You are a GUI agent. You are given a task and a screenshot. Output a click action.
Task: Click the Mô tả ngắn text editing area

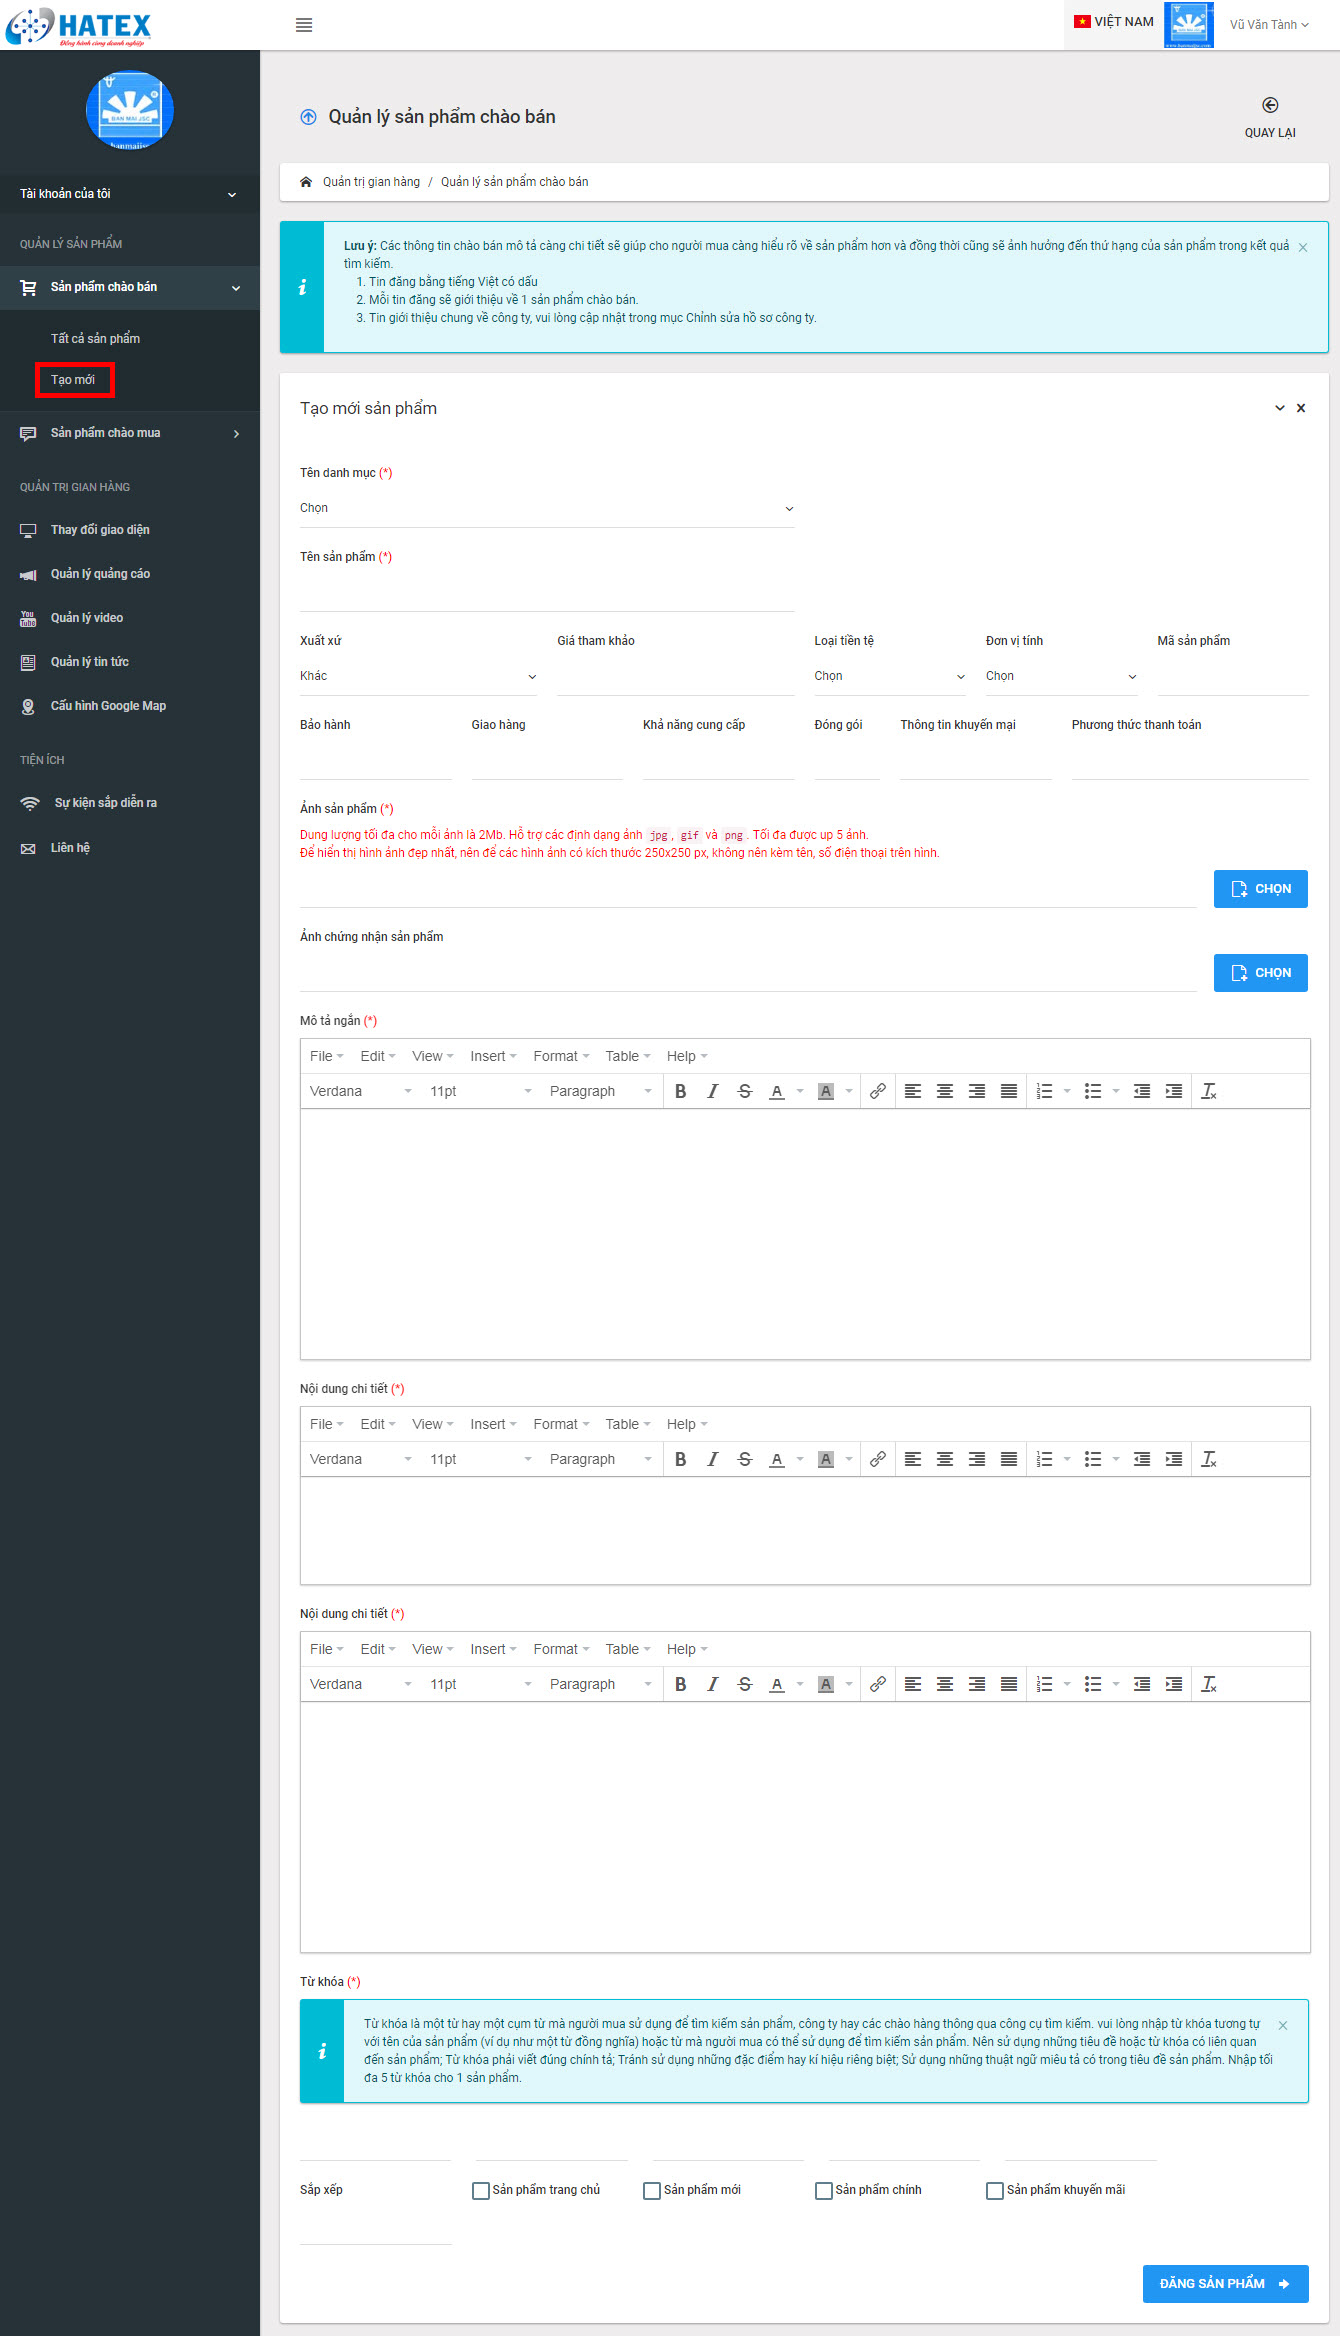[x=805, y=1234]
